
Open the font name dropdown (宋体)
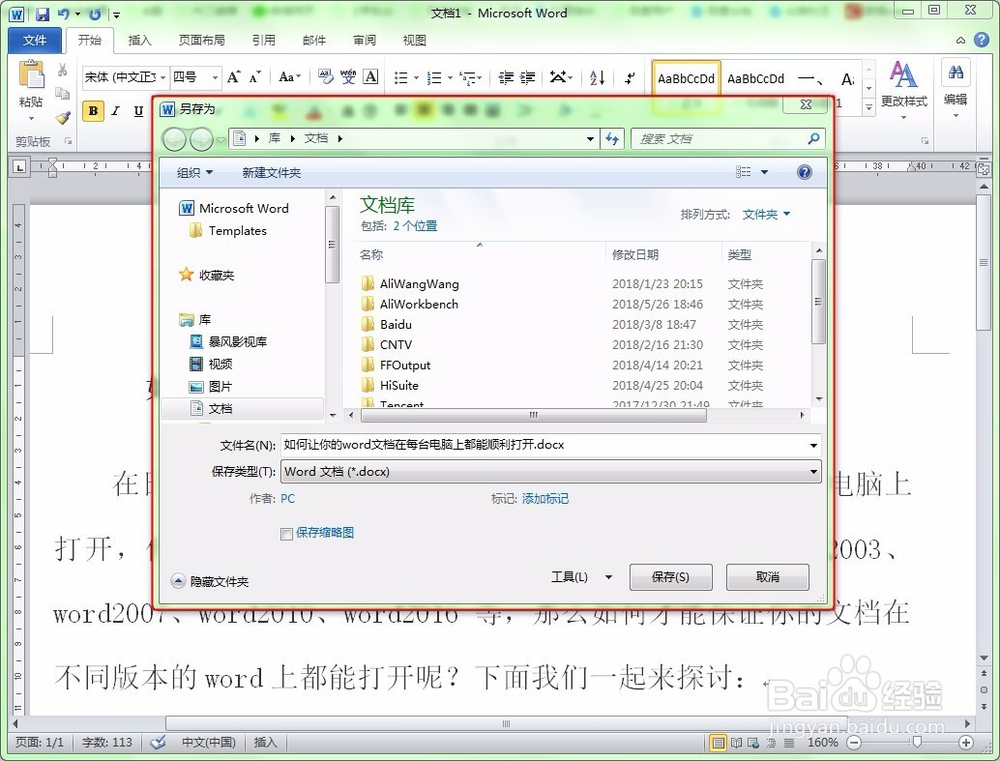[x=163, y=77]
